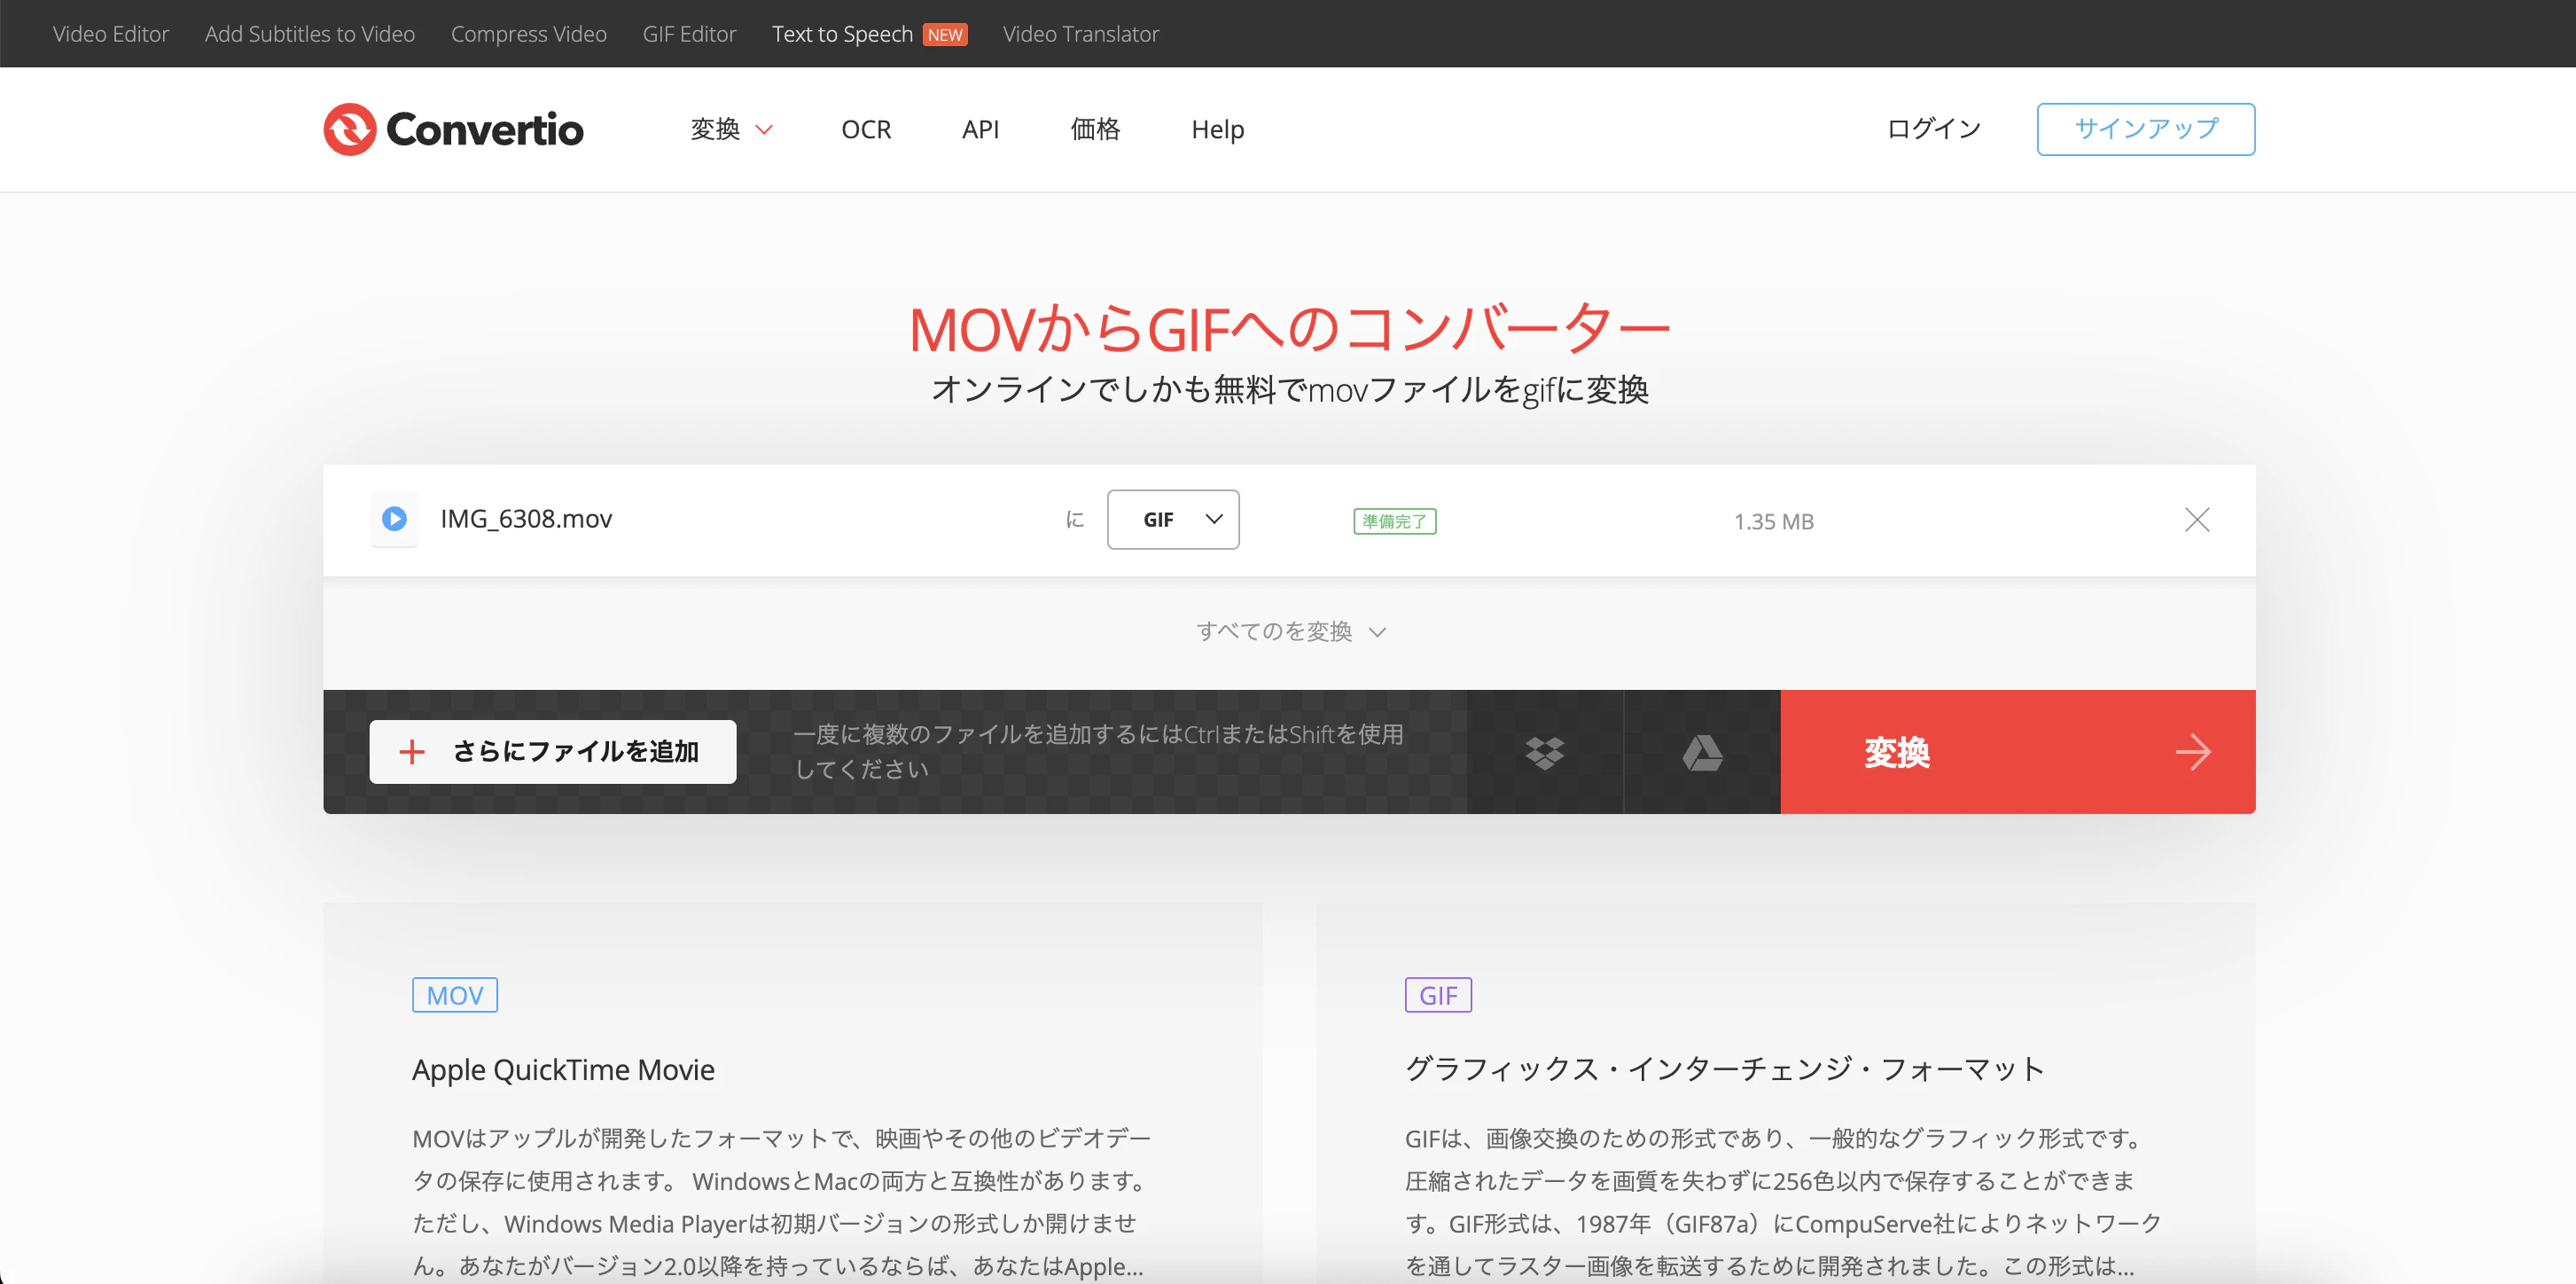Click the purple GIF format tag

1438,995
